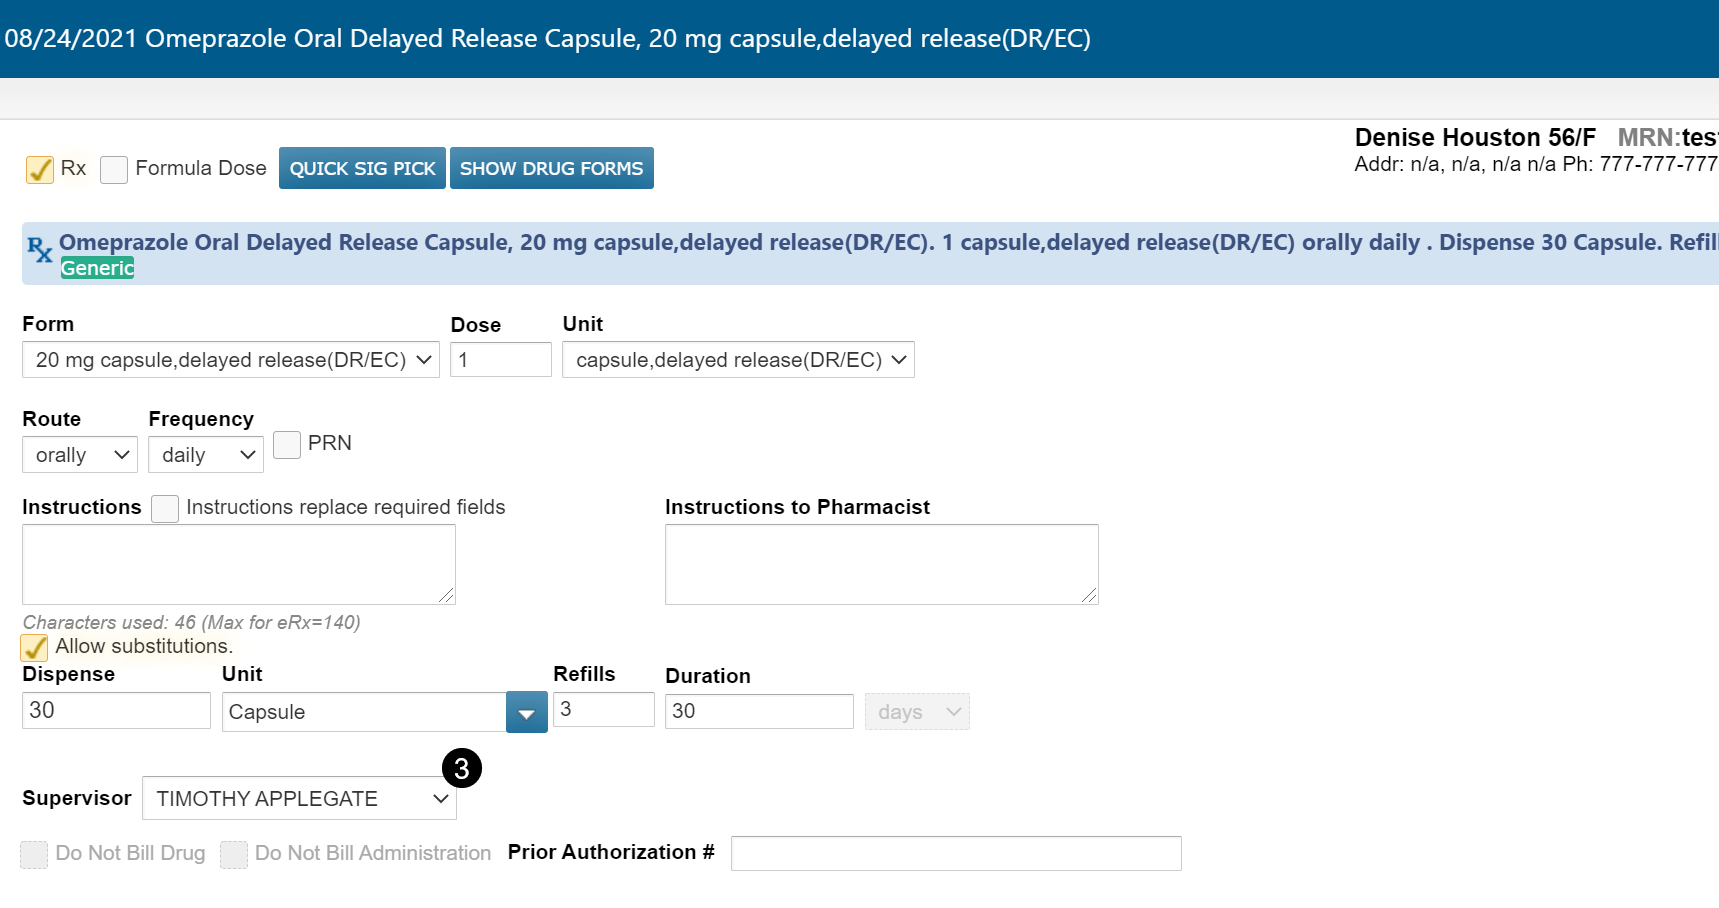
Task: Uncheck the Rx checkbox
Action: [x=40, y=169]
